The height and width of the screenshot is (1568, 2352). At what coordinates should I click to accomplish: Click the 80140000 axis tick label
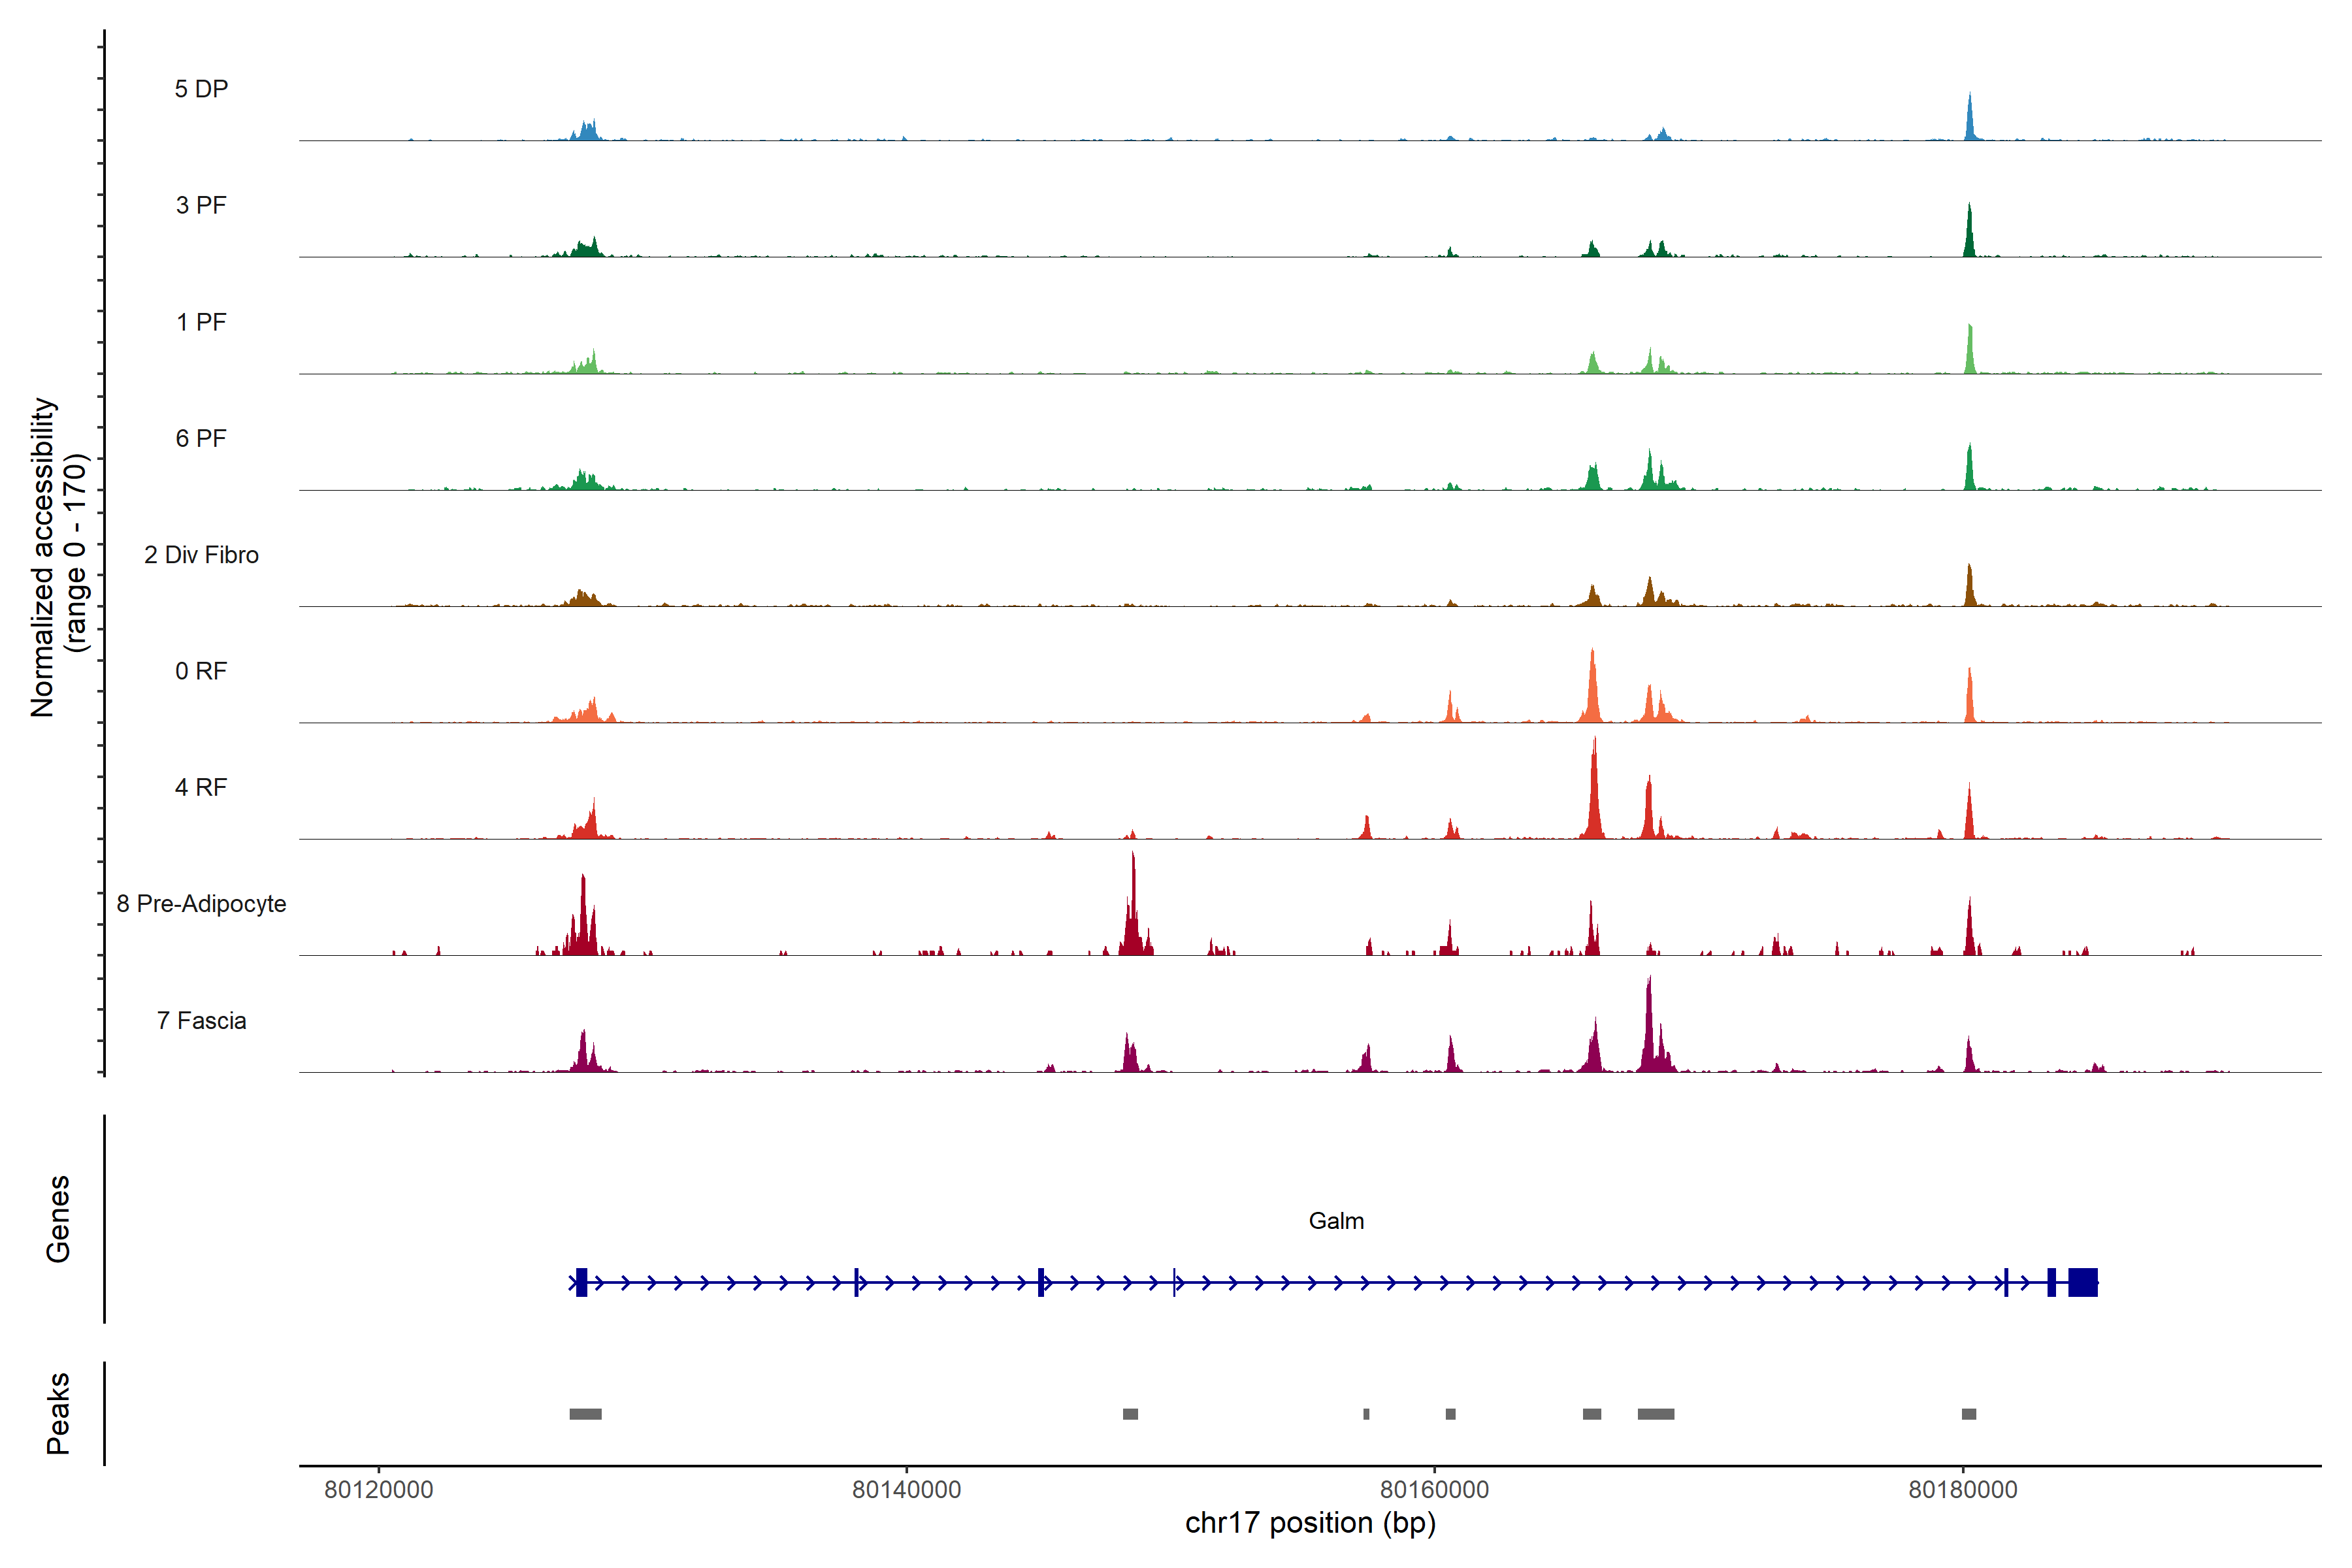coord(906,1489)
